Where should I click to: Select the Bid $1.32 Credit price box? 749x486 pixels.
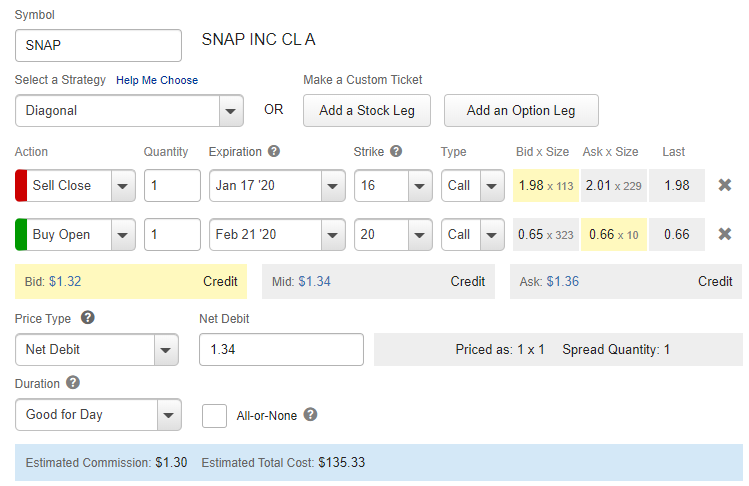(131, 281)
